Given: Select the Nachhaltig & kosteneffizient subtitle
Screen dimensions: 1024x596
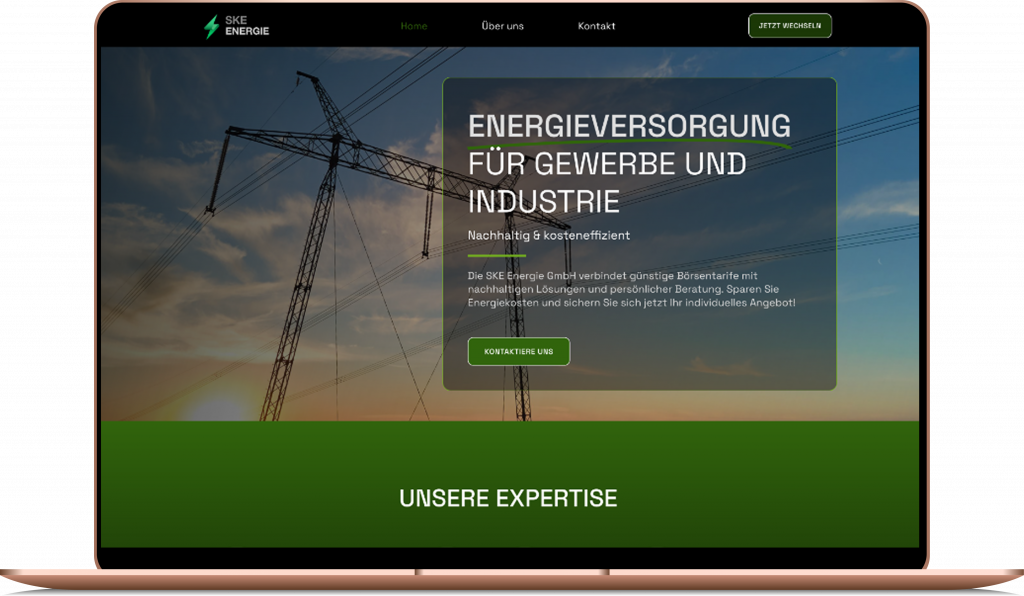Looking at the screenshot, I should (548, 236).
